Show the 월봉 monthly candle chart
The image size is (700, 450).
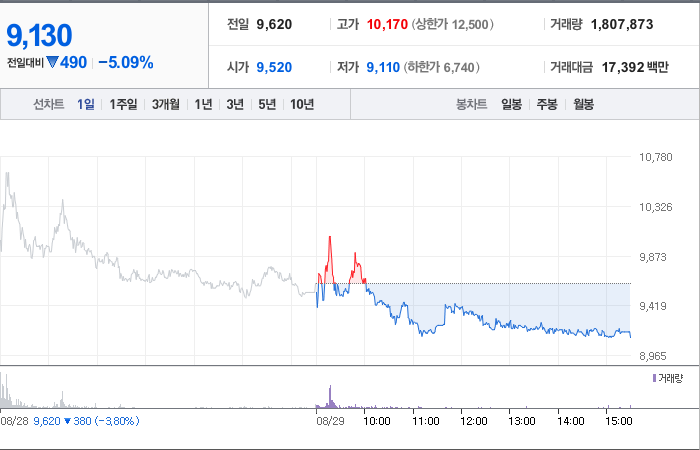point(583,104)
